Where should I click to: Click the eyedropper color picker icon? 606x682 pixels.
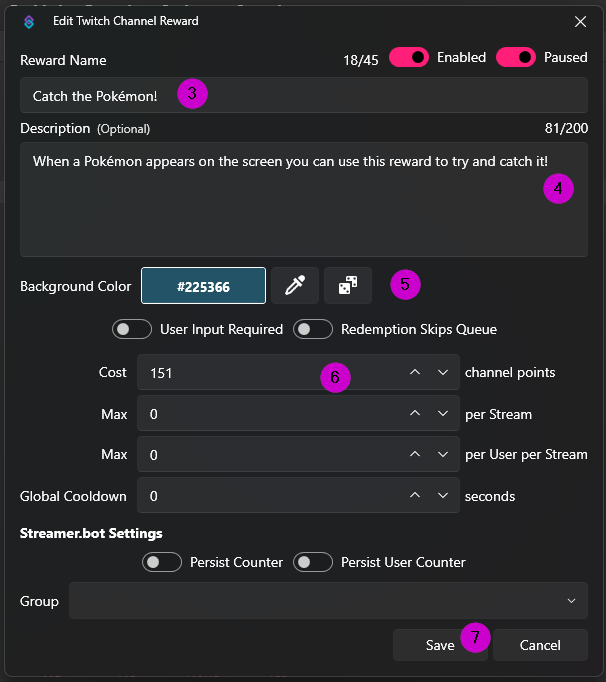pyautogui.click(x=295, y=286)
